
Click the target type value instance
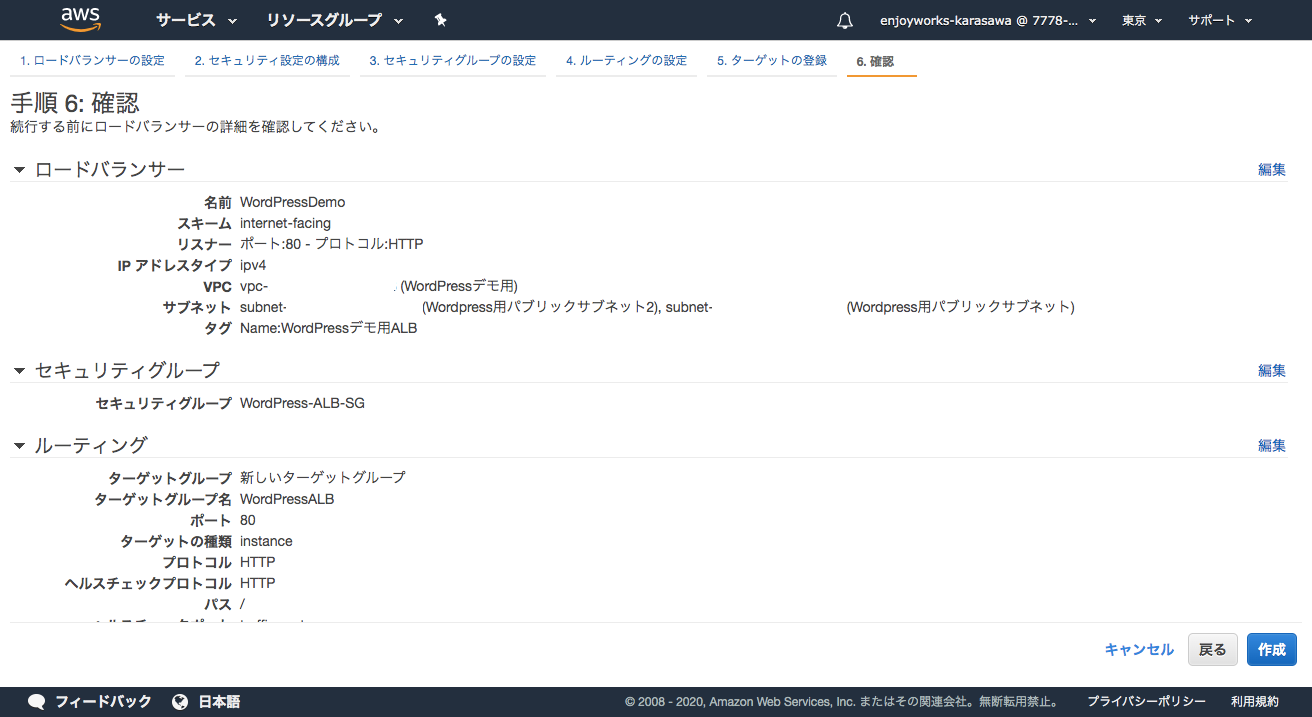pyautogui.click(x=266, y=541)
